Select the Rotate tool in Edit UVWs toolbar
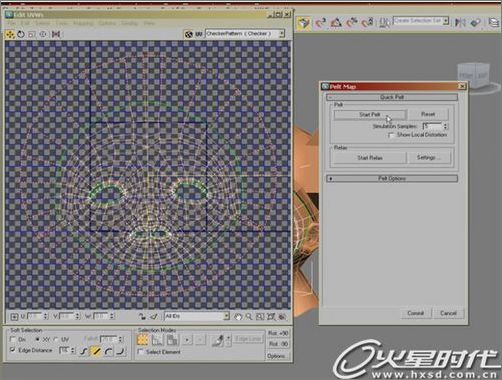502x380 pixels. click(21, 34)
